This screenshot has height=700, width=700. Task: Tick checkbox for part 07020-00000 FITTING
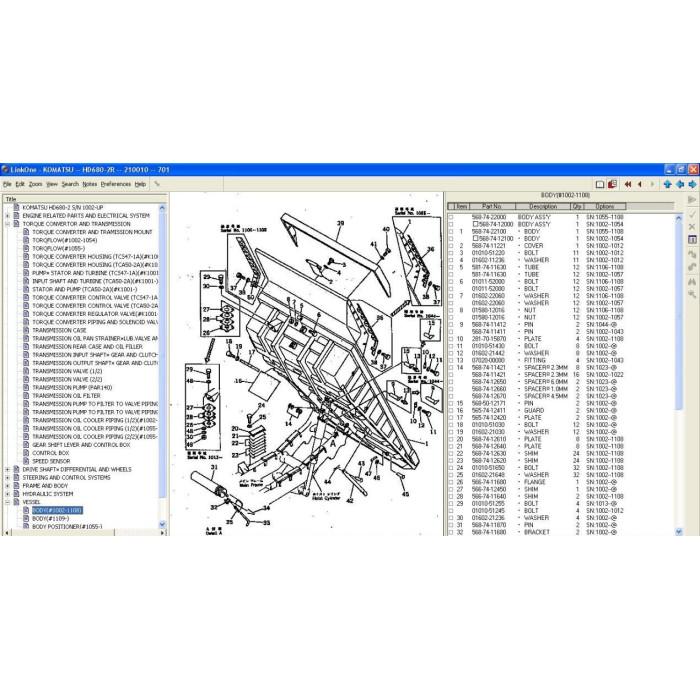click(x=450, y=360)
